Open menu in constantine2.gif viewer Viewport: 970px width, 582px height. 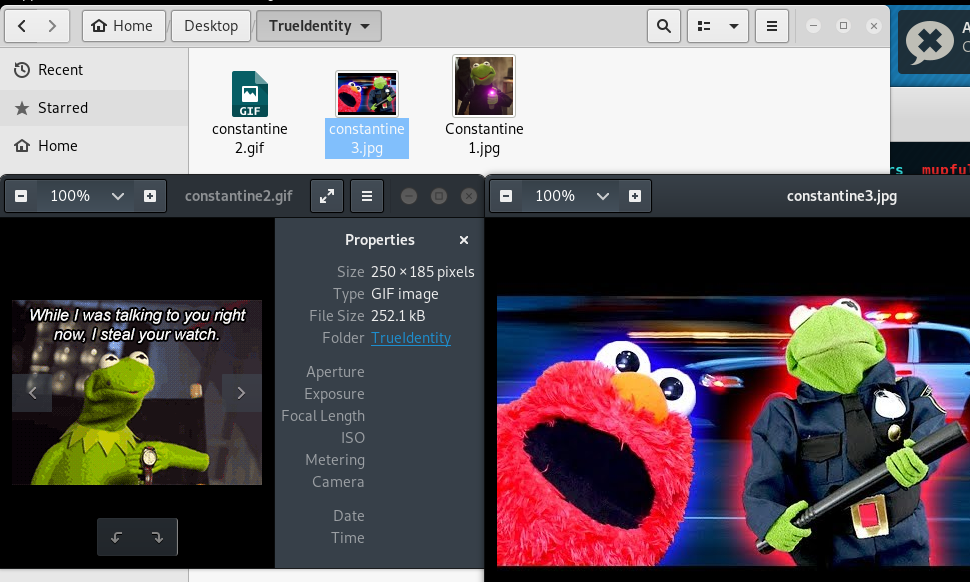pyautogui.click(x=367, y=196)
